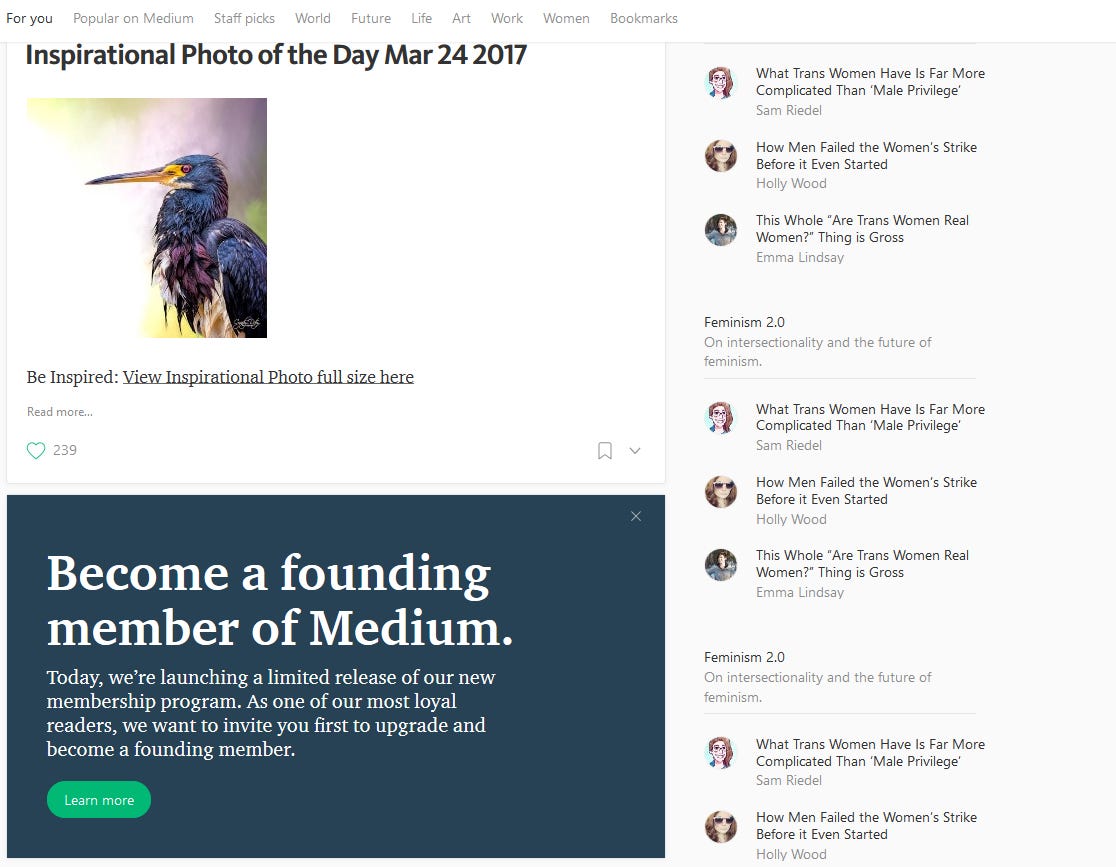This screenshot has height=867, width=1116.
Task: Dismiss the founding member banner
Action: 636,516
